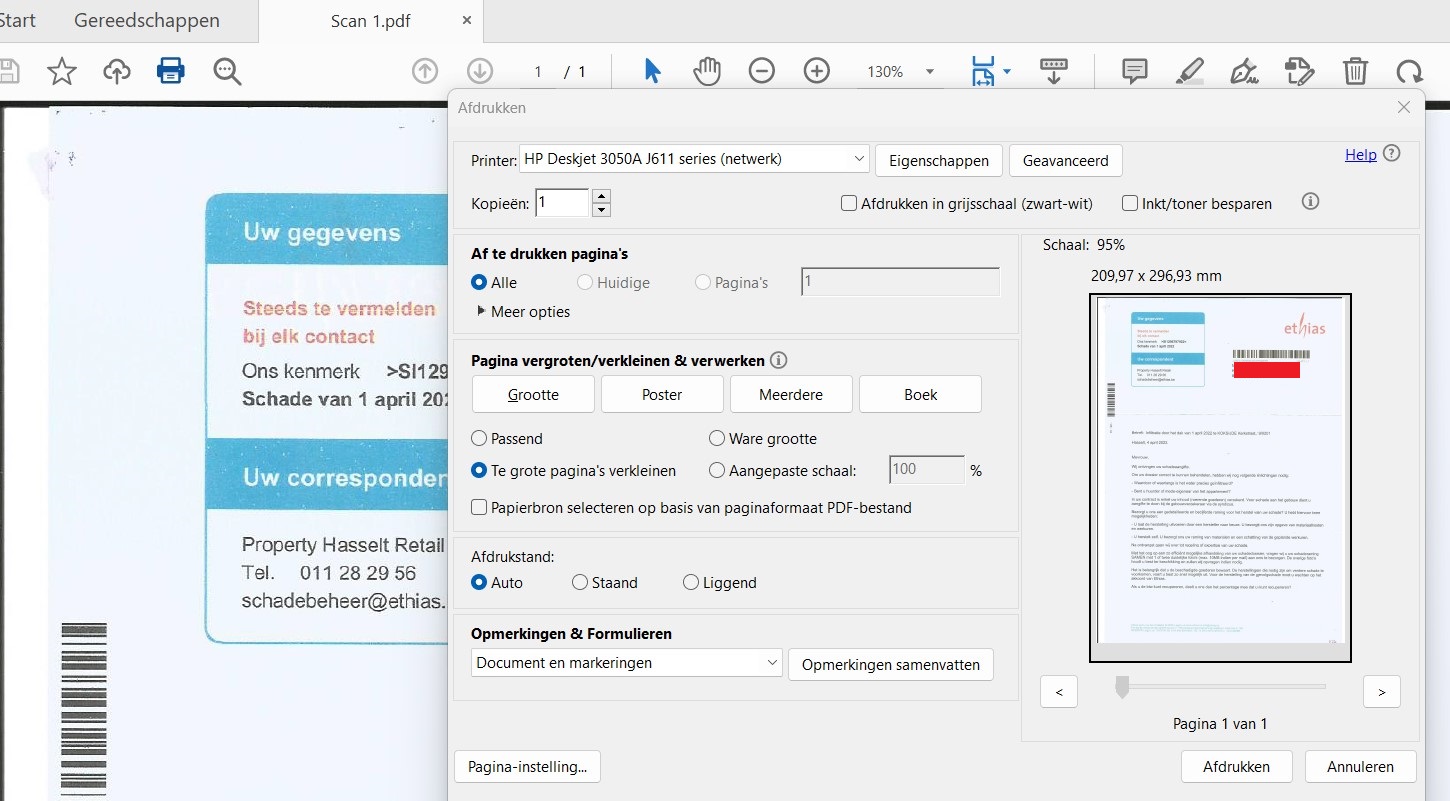The image size is (1450, 801).
Task: Toggle Inkt/toner besparen checkbox
Action: pos(1130,203)
